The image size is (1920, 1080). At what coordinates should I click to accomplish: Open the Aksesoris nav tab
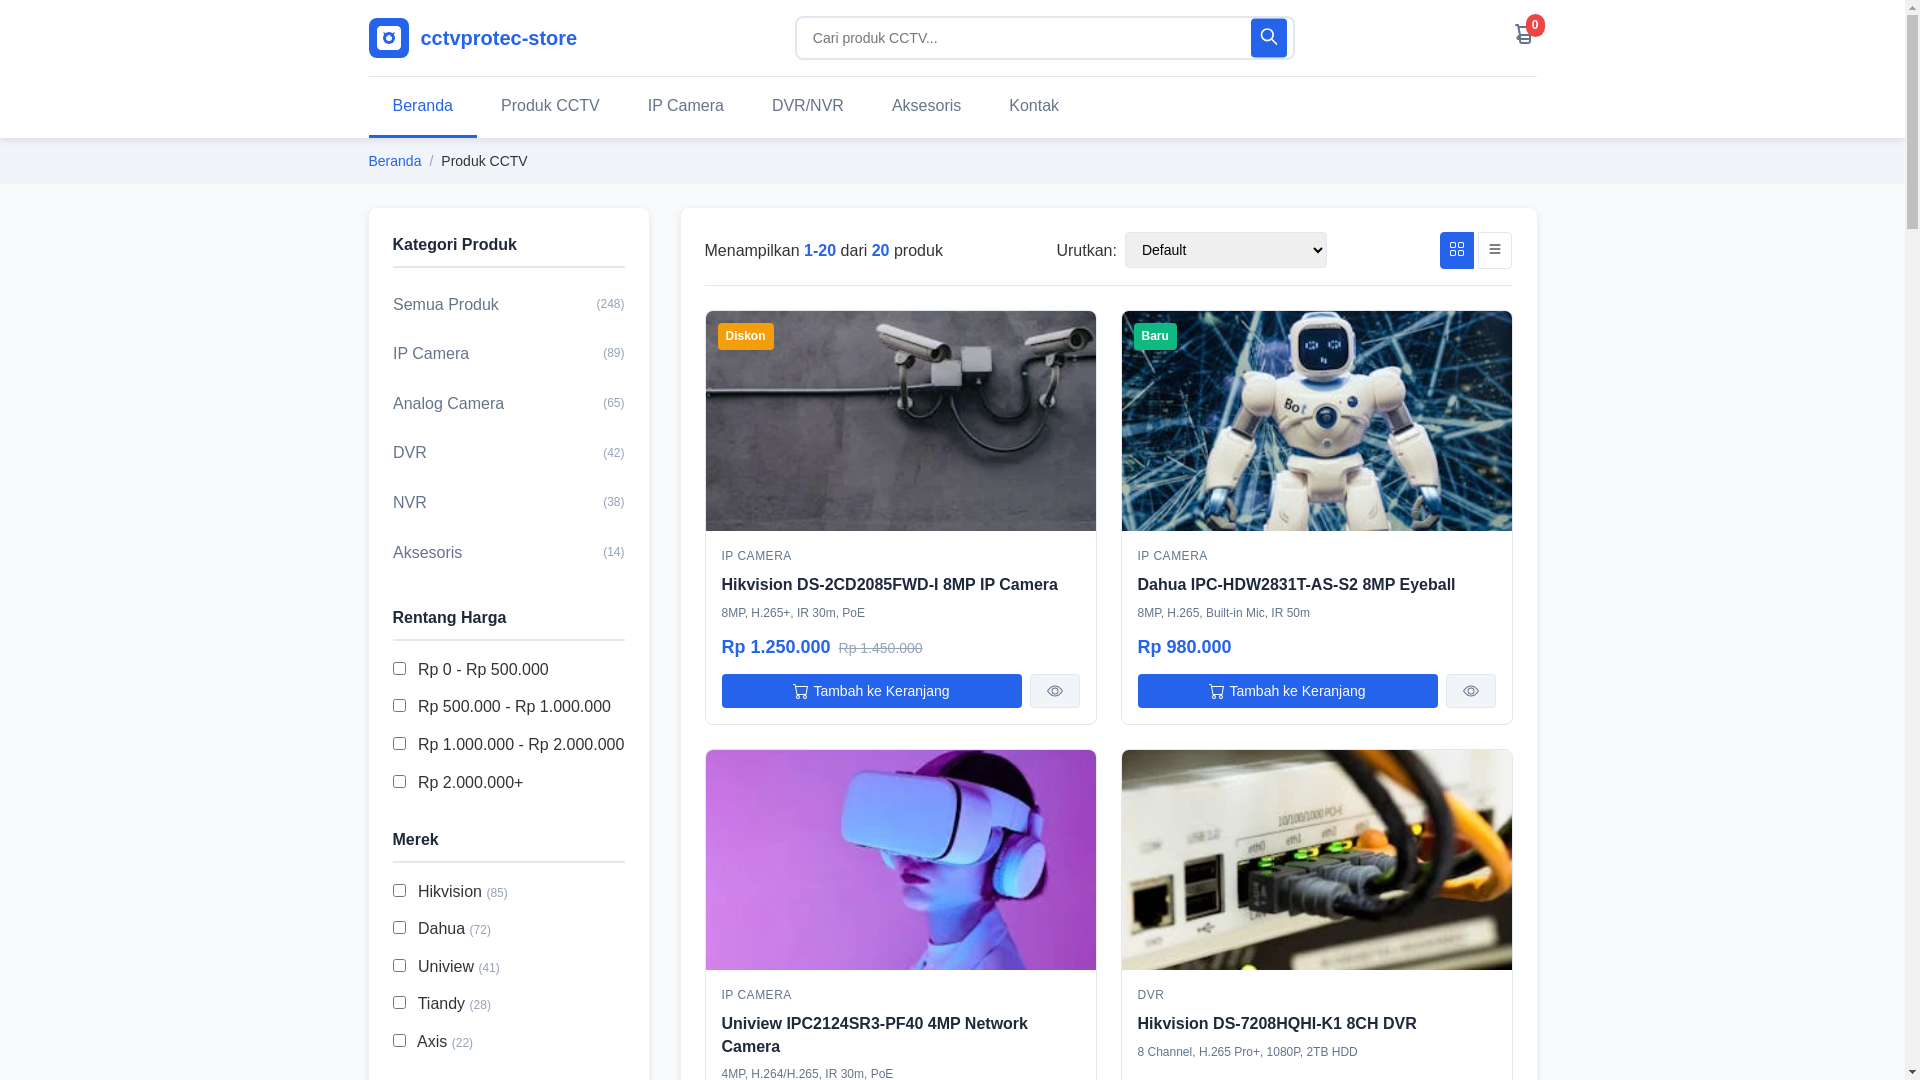pos(926,106)
